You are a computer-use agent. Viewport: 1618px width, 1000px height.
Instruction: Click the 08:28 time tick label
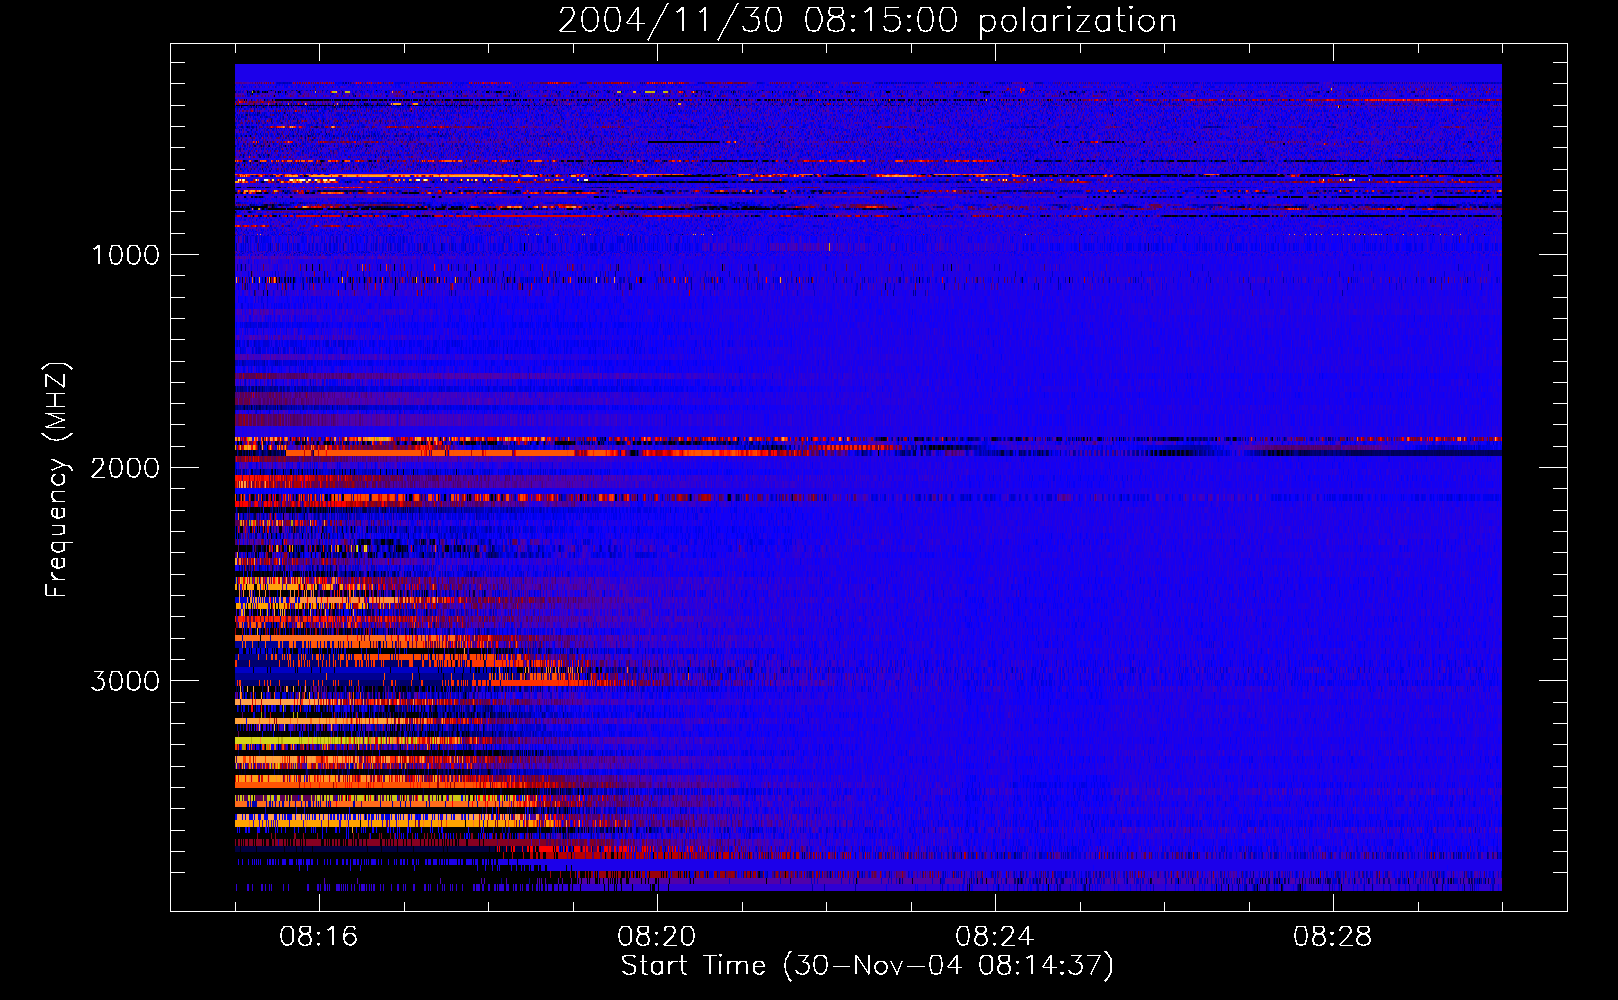[1333, 937]
